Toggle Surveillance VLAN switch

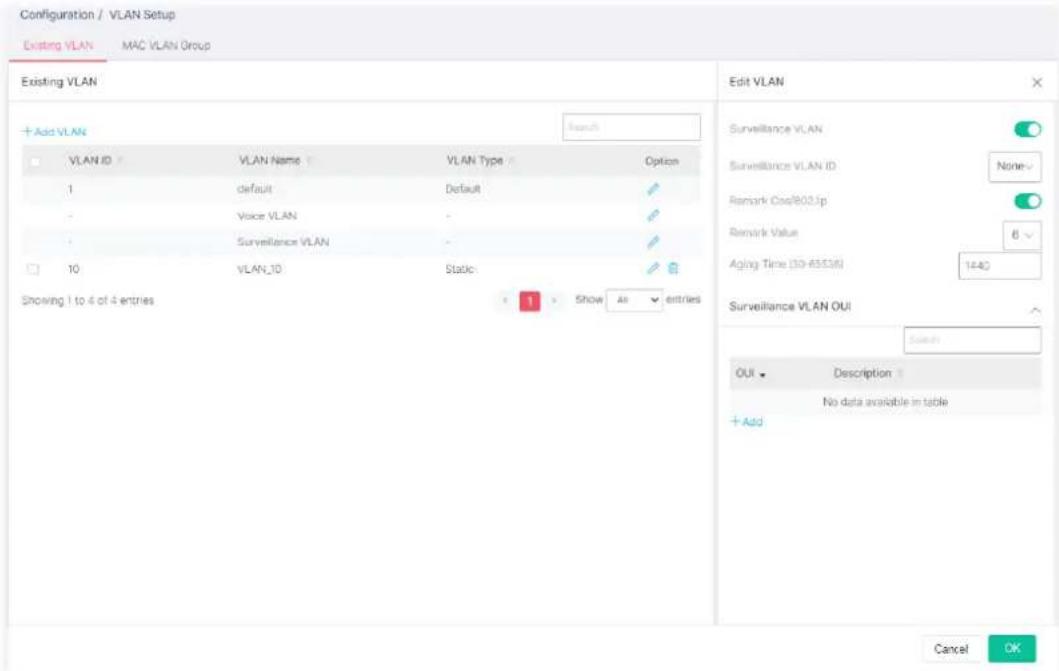[x=1027, y=129]
